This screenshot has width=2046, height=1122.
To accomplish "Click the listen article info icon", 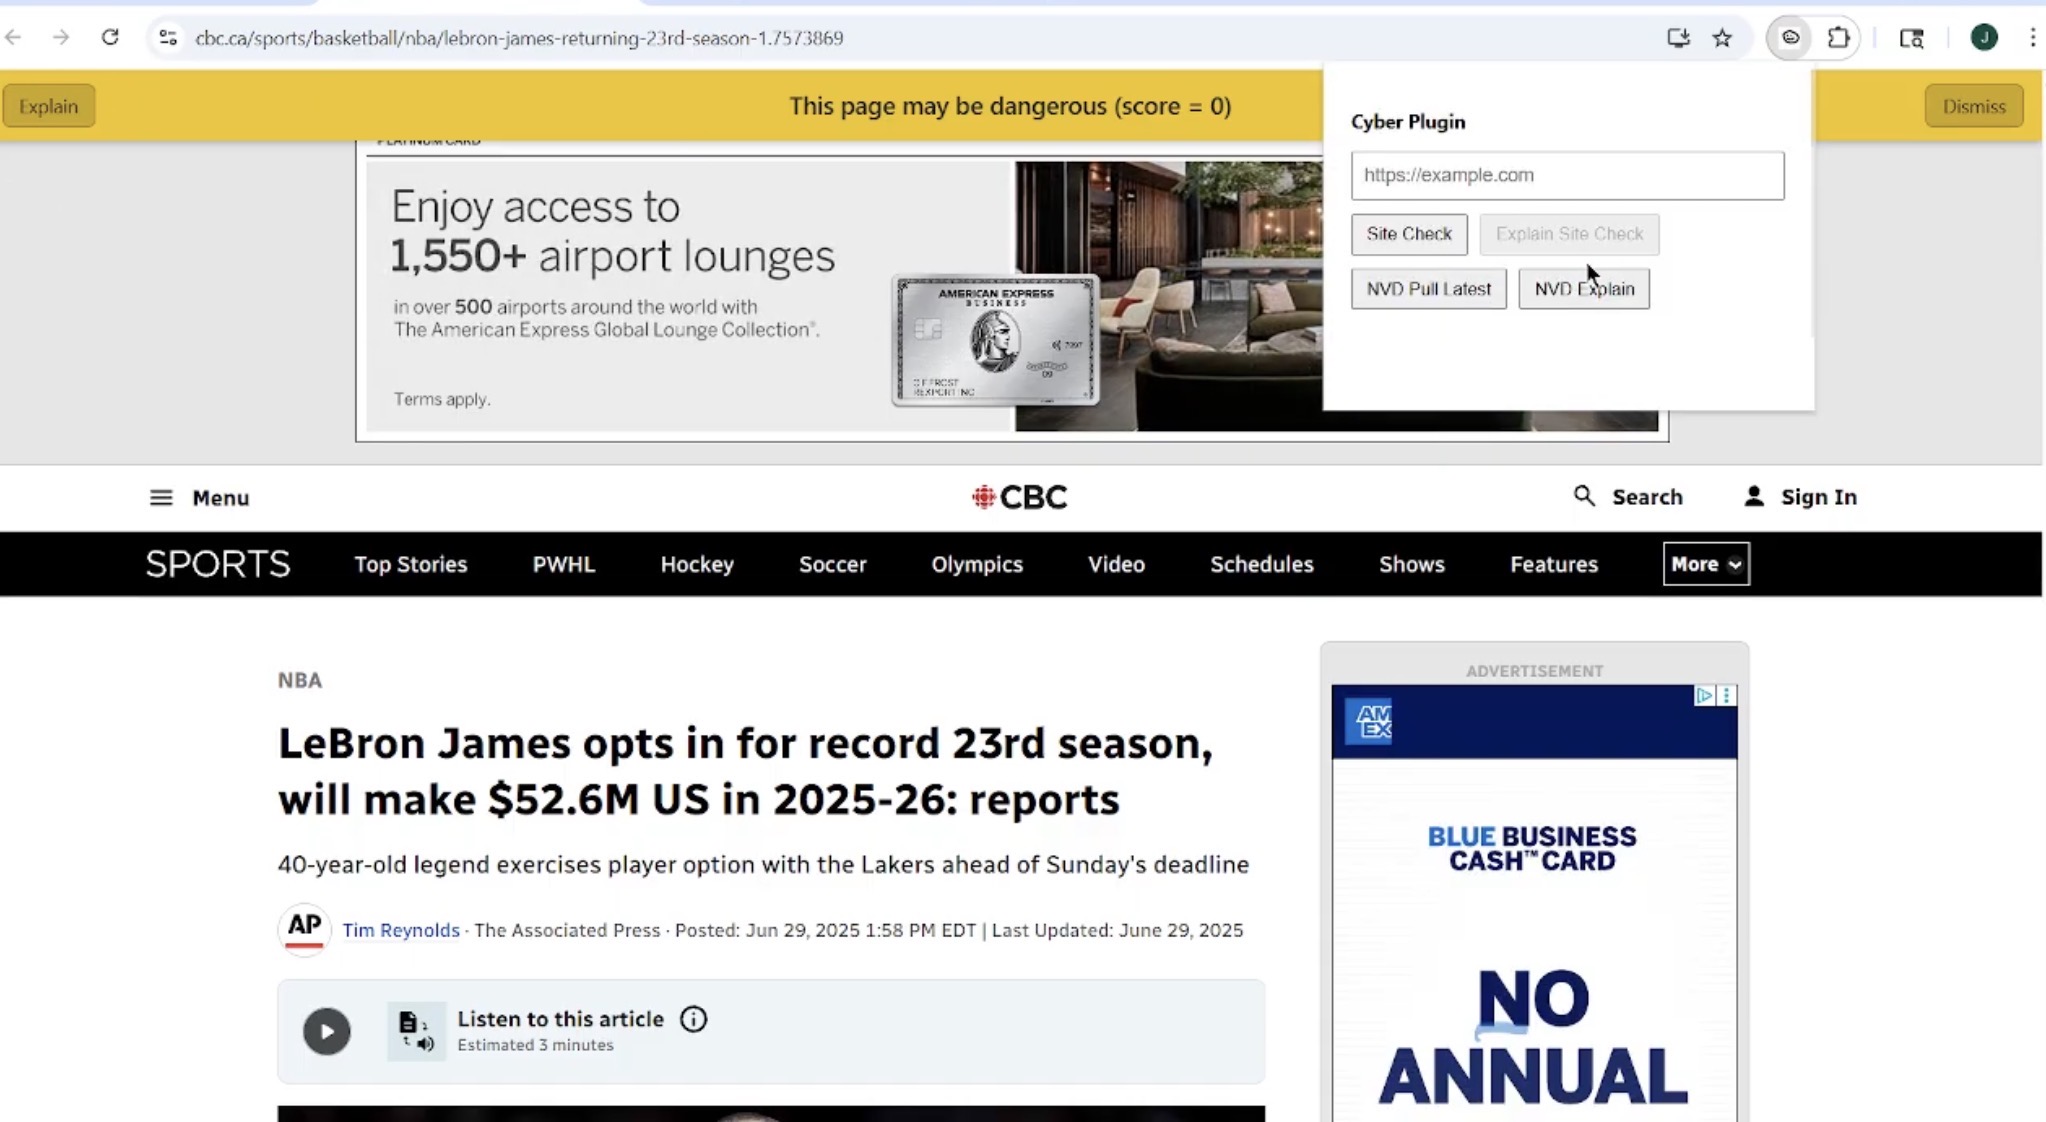I will pos(693,1019).
